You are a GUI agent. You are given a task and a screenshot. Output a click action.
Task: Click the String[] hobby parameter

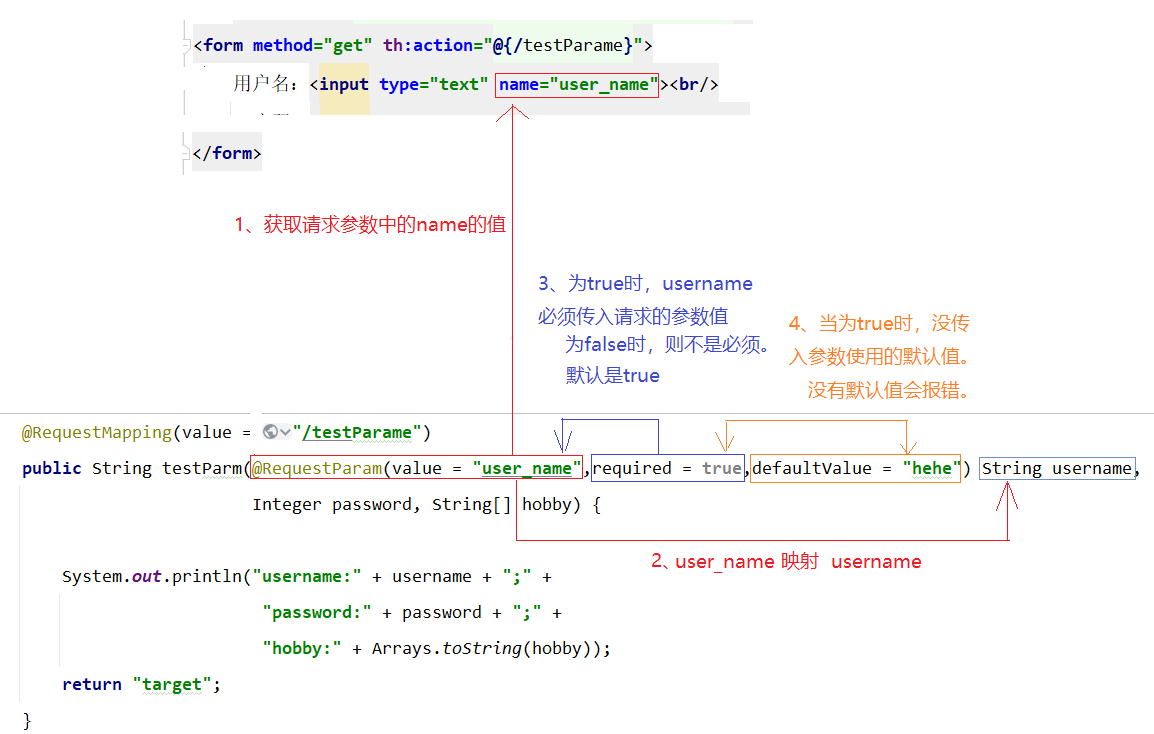pyautogui.click(x=502, y=505)
